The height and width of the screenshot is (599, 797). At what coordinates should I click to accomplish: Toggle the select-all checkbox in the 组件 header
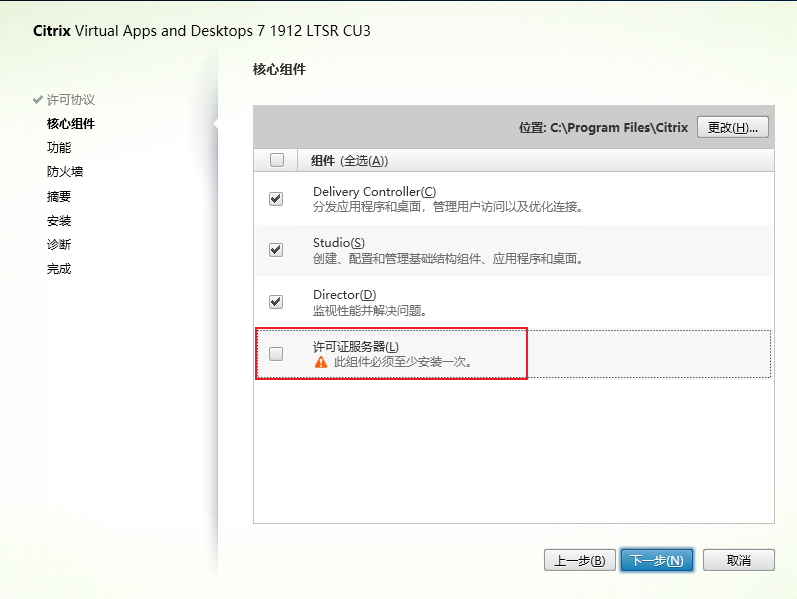pyautogui.click(x=277, y=160)
